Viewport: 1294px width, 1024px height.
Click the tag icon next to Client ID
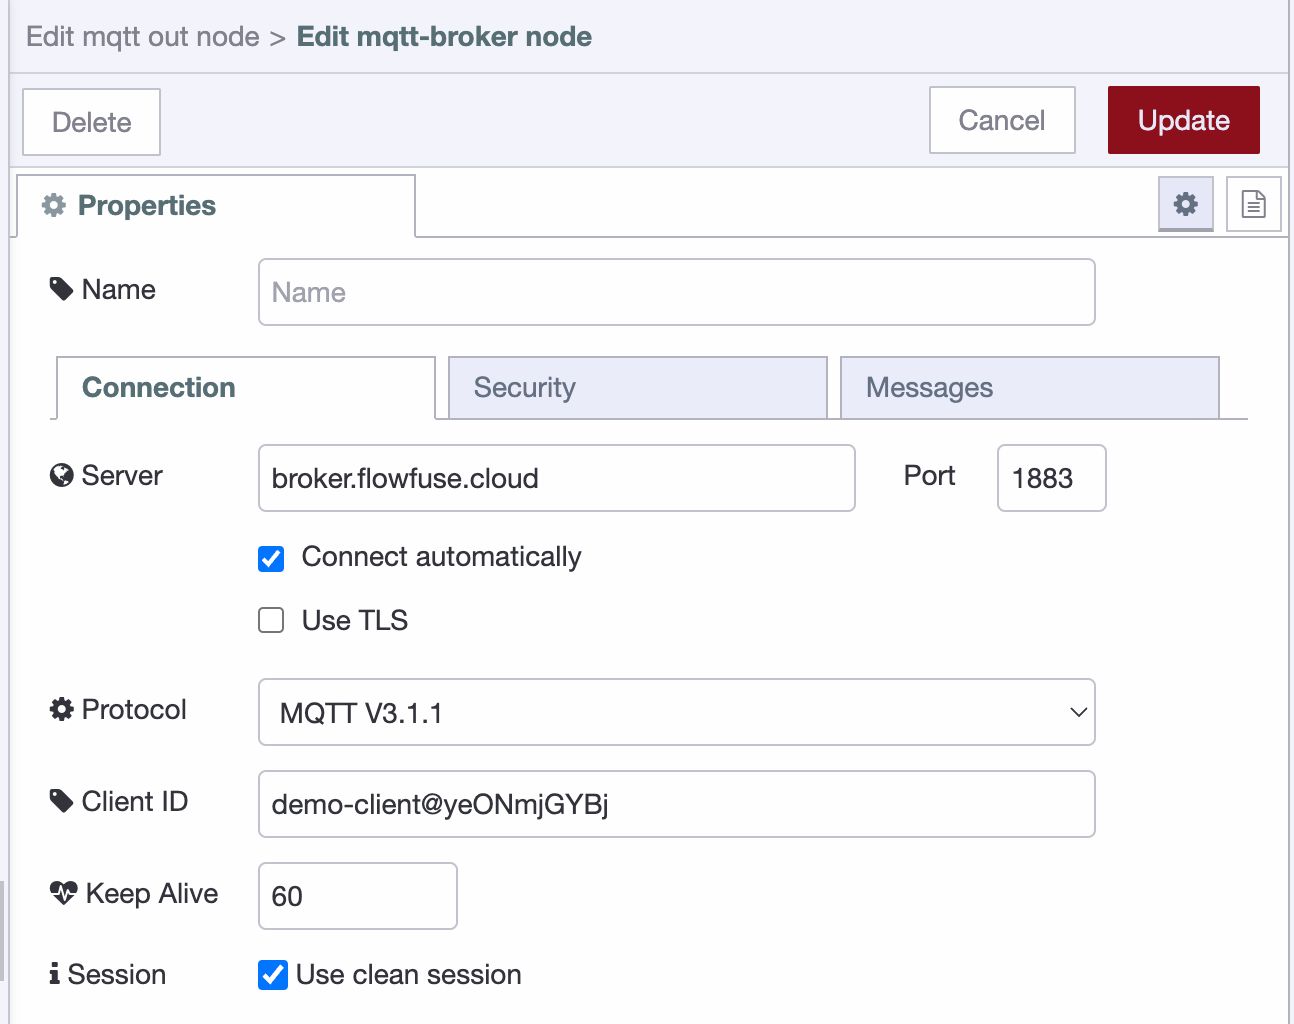tap(60, 799)
